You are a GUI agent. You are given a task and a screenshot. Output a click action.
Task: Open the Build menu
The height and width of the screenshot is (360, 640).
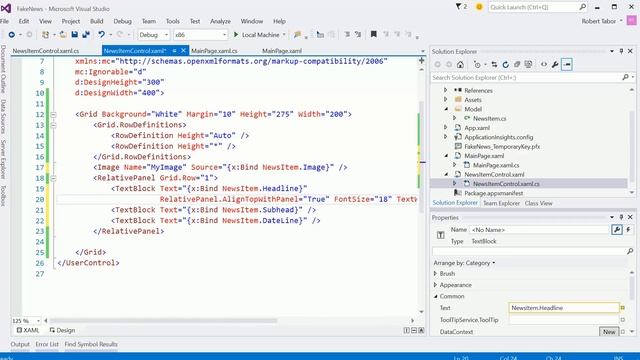[x=96, y=21]
